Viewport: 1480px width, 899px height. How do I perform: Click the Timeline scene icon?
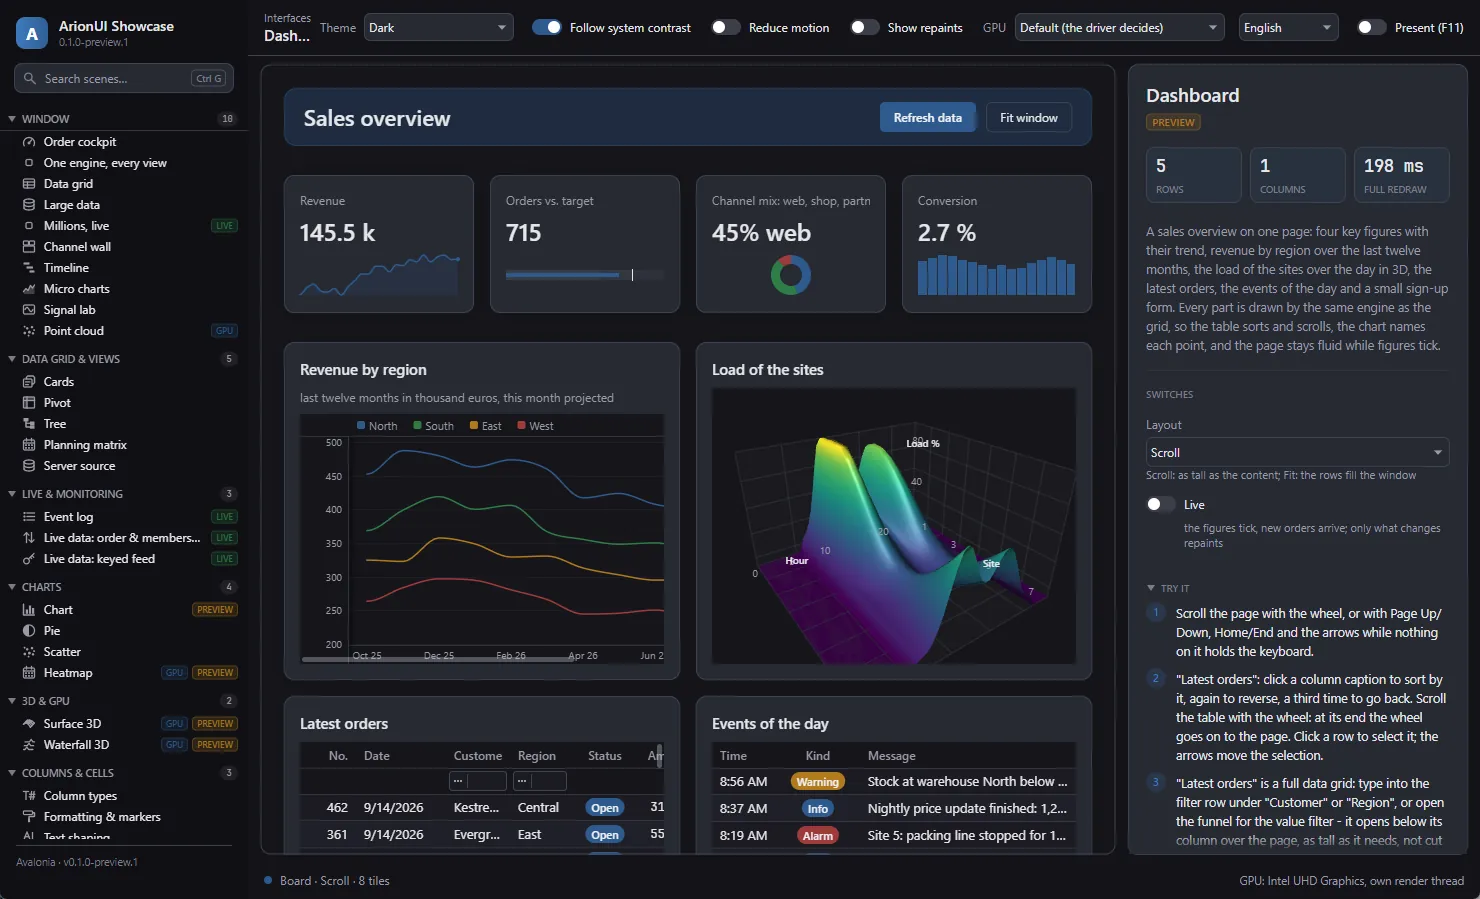click(x=29, y=268)
